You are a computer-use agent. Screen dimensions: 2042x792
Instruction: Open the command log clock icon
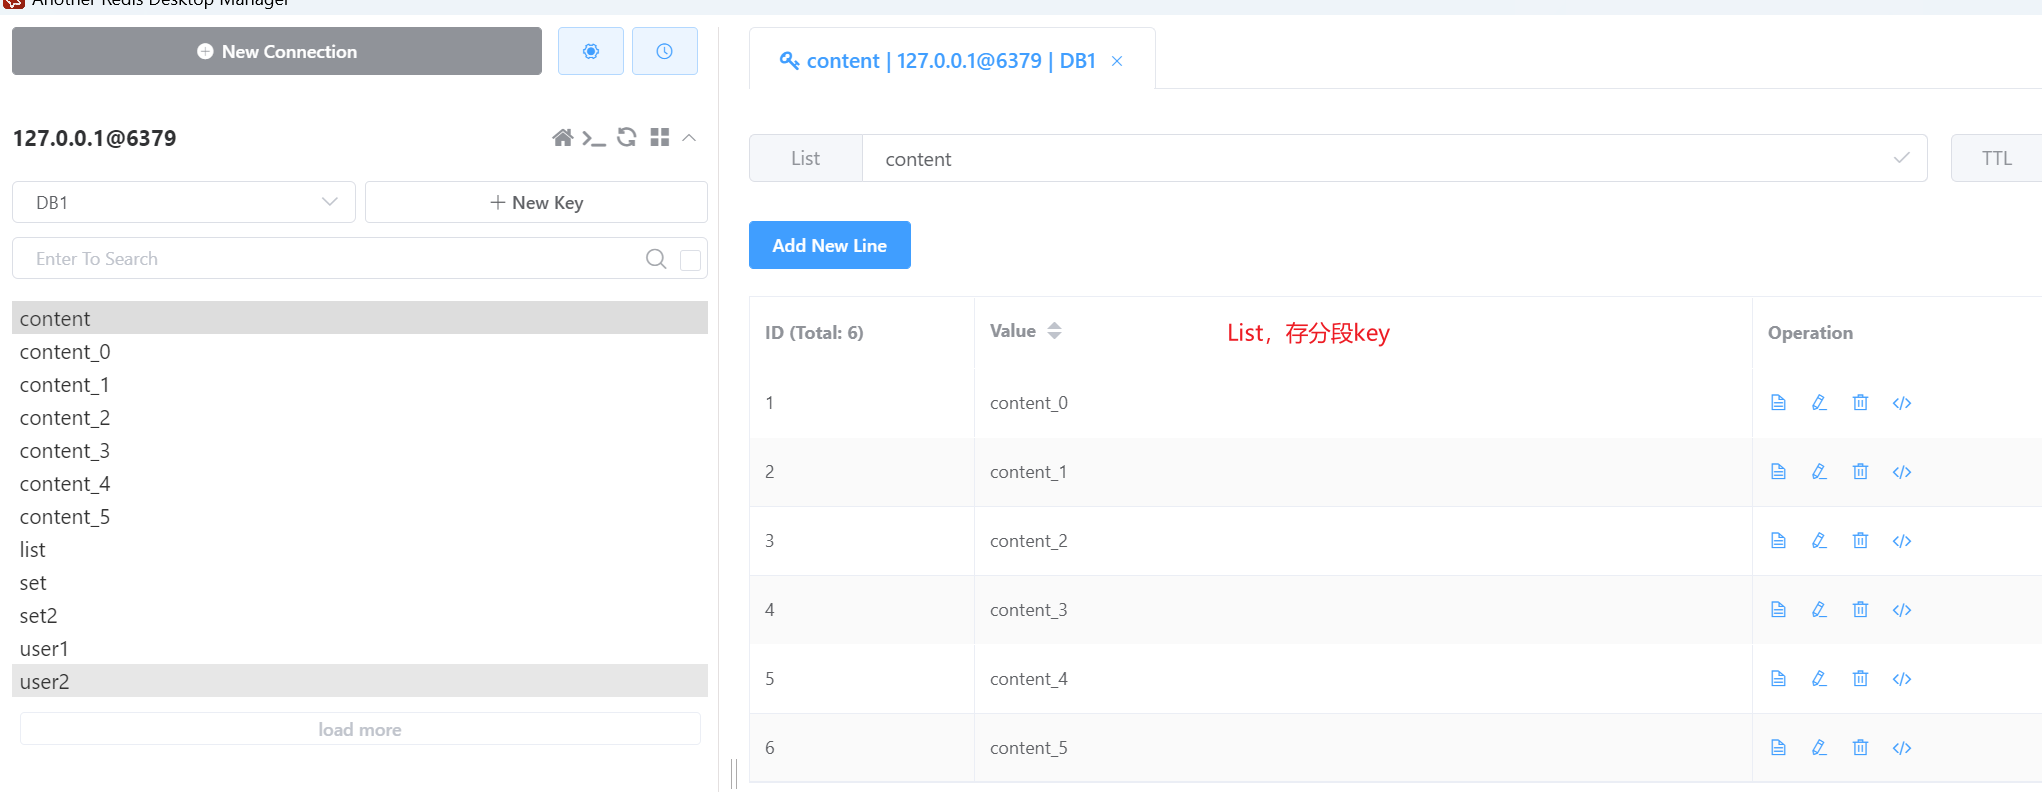(664, 51)
